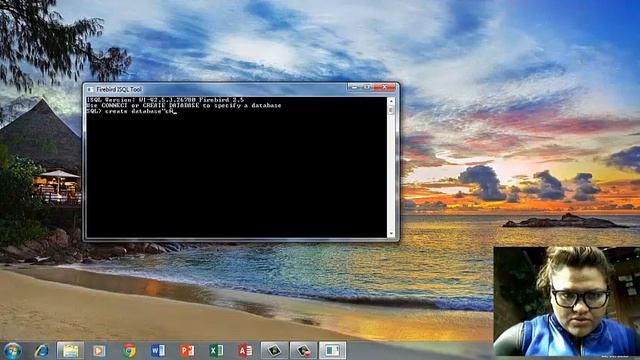Click the 'create database' command line
The image size is (640, 360).
[131, 111]
